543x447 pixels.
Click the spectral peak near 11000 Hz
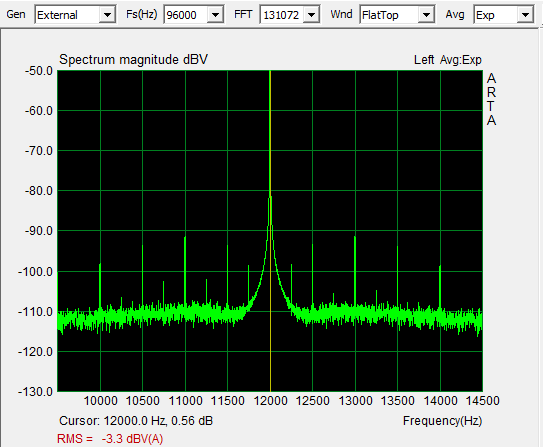[x=185, y=270]
